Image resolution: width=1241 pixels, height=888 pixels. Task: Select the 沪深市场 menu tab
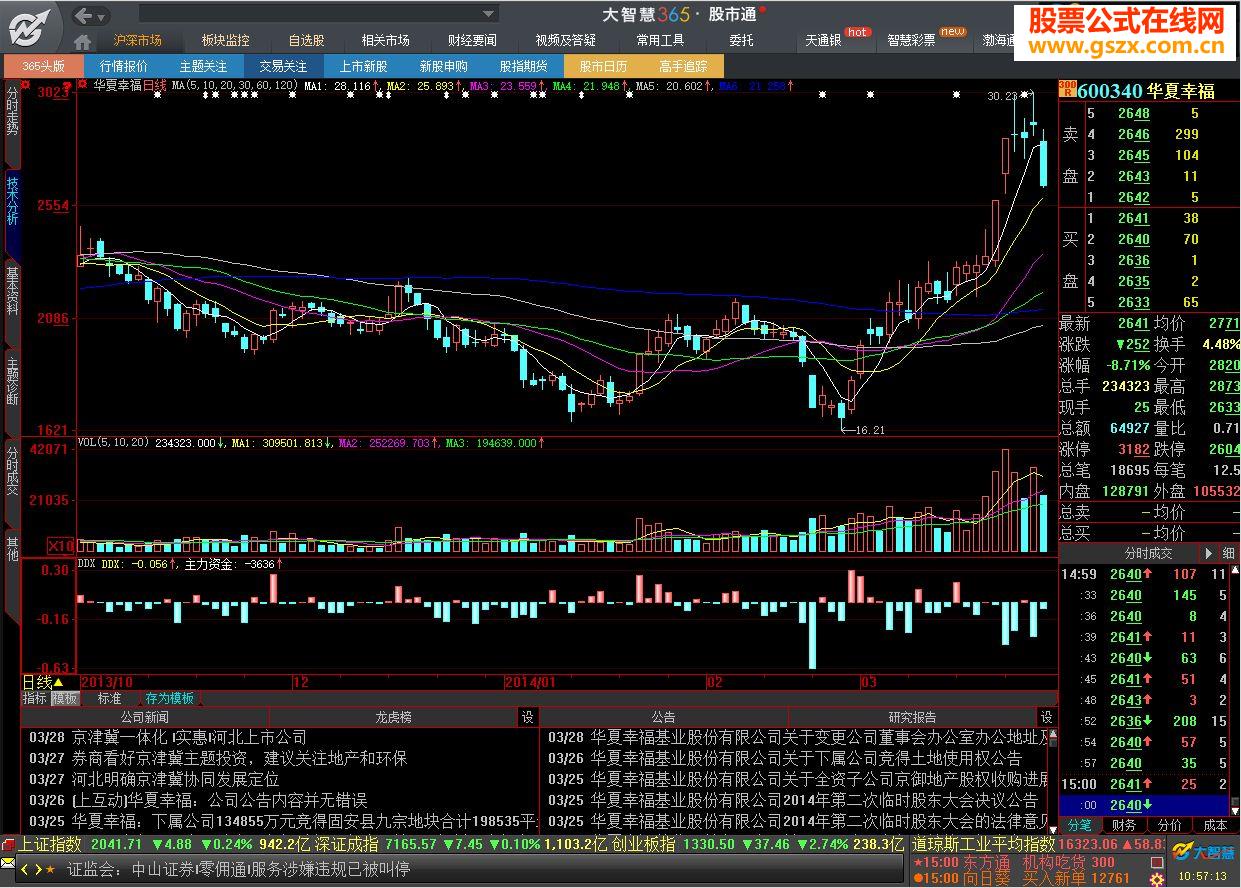138,41
